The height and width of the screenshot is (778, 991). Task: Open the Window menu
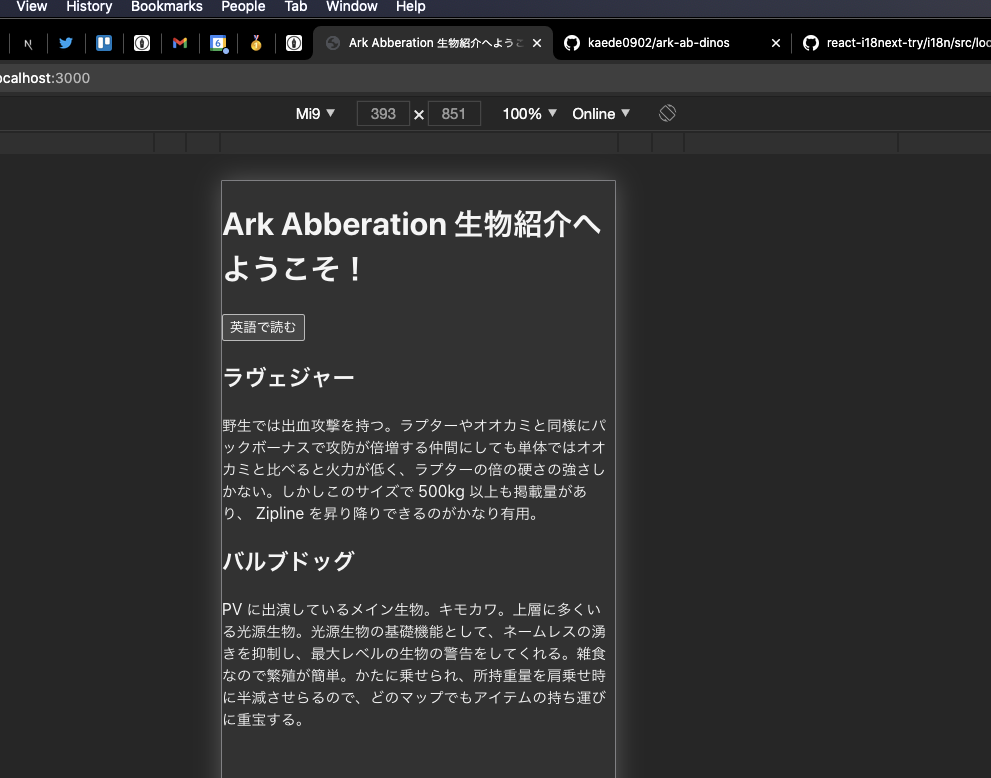tap(351, 7)
